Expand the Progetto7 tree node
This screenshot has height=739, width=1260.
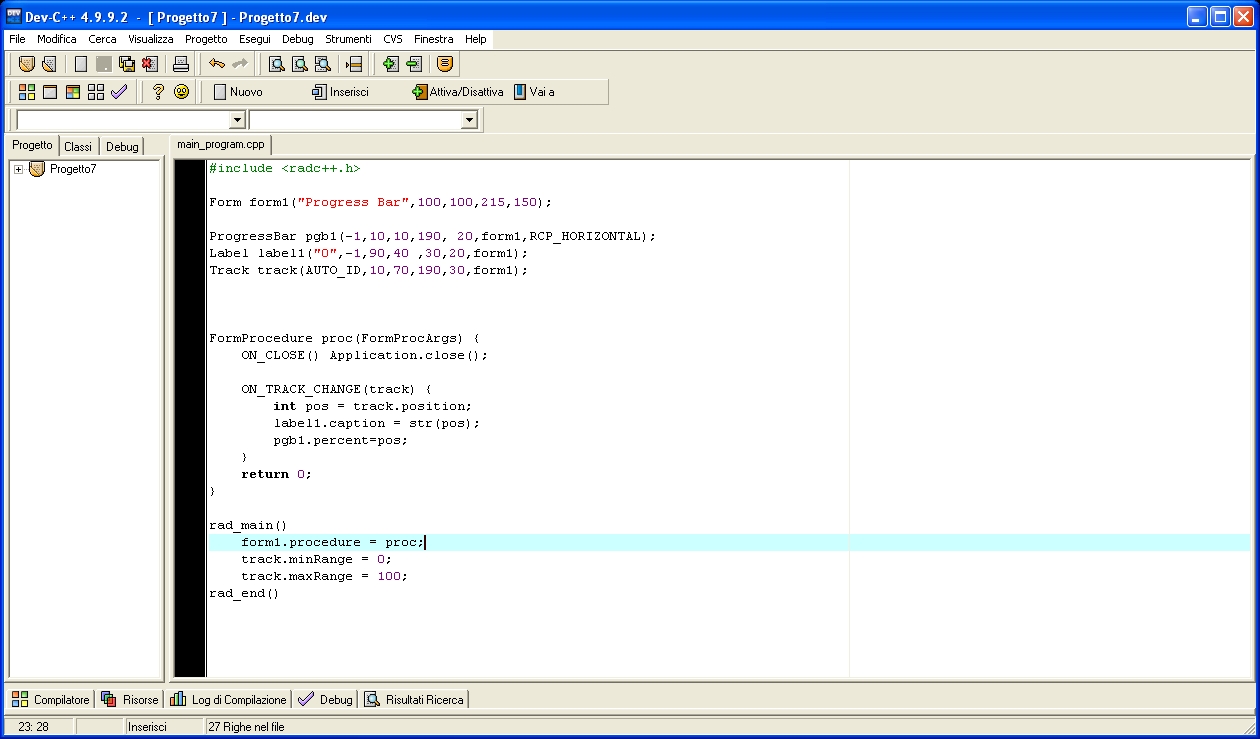18,169
